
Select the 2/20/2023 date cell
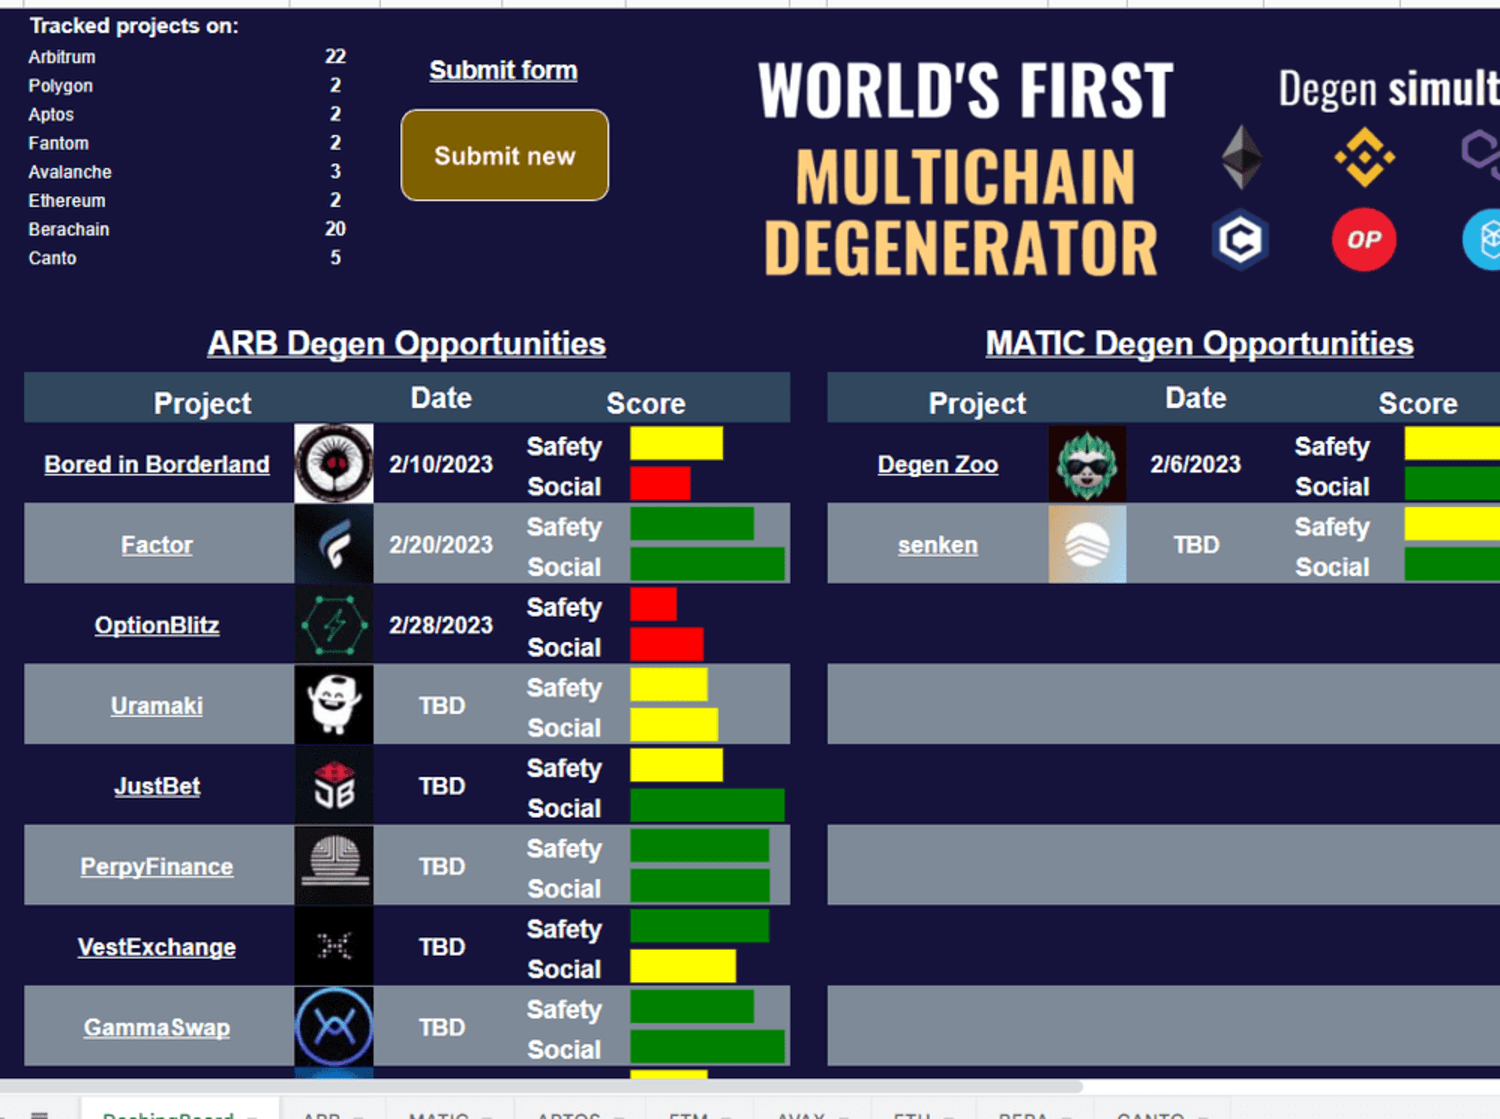pyautogui.click(x=441, y=545)
